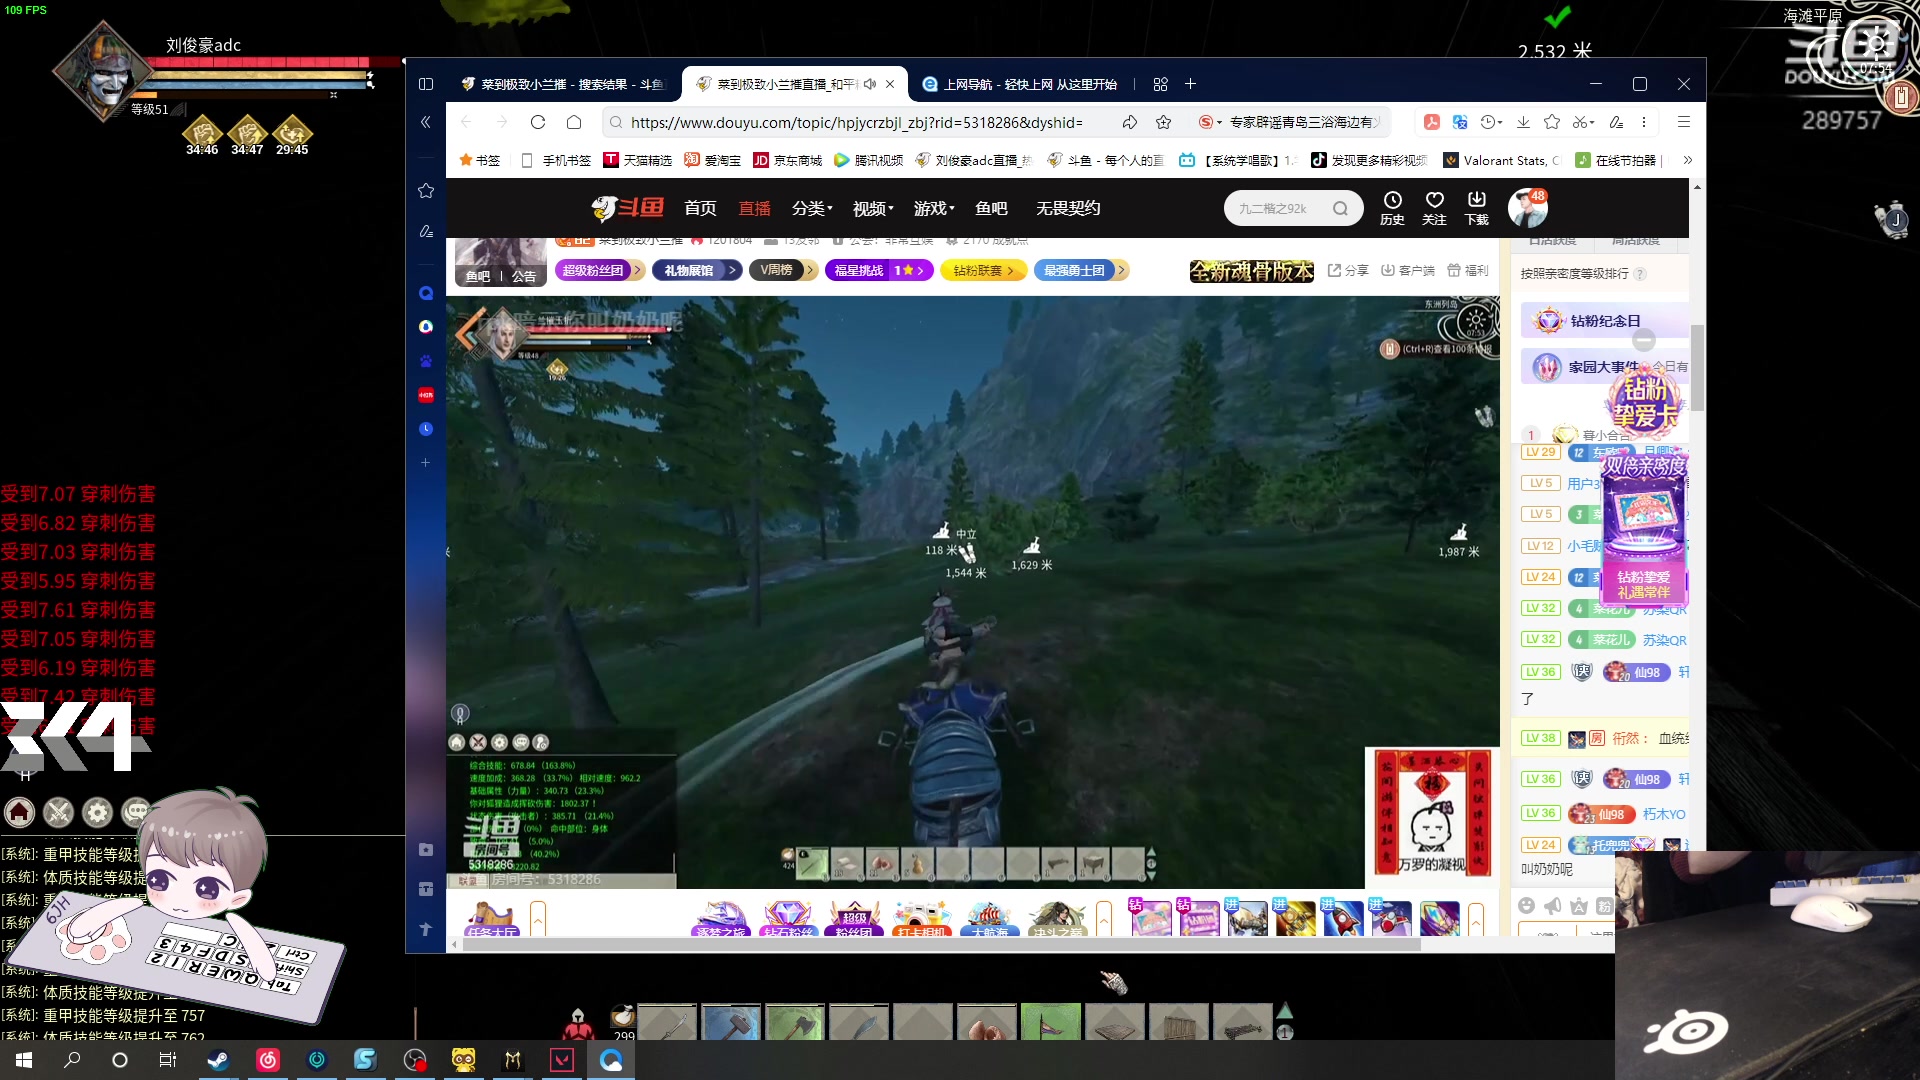Open Task View on the taskbar
The width and height of the screenshot is (1920, 1080).
168,1060
